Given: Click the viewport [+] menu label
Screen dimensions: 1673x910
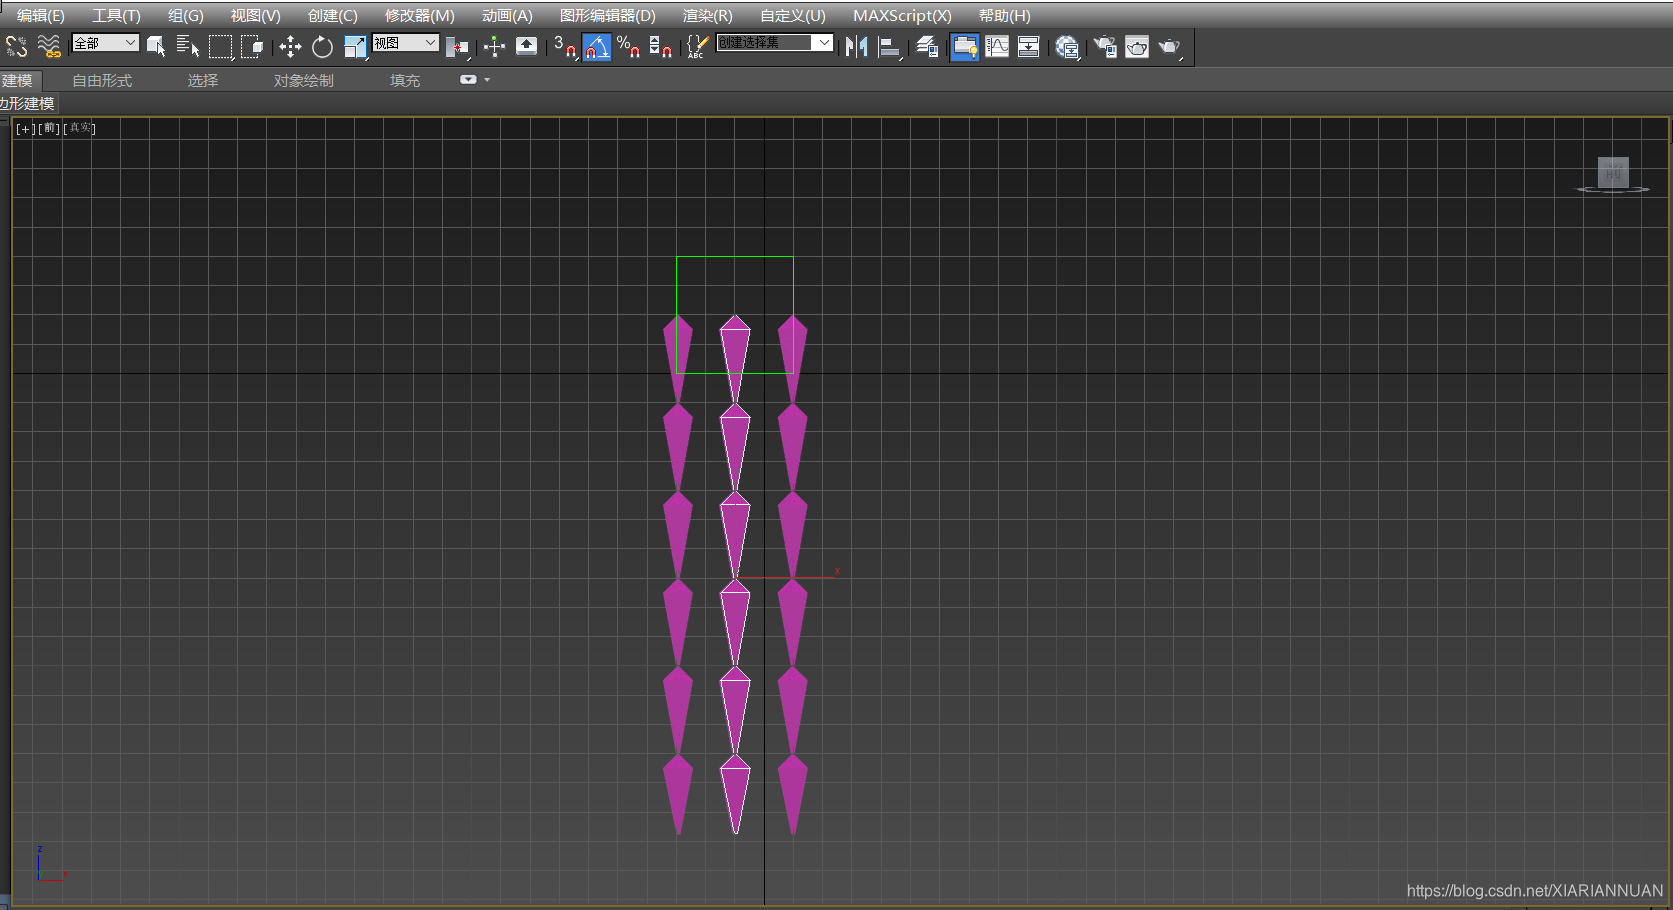Looking at the screenshot, I should point(25,129).
